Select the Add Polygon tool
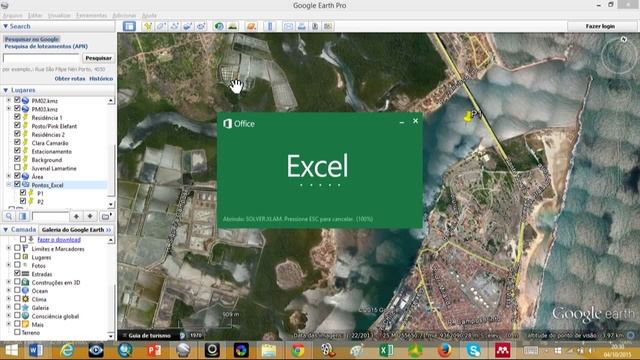 [x=161, y=26]
